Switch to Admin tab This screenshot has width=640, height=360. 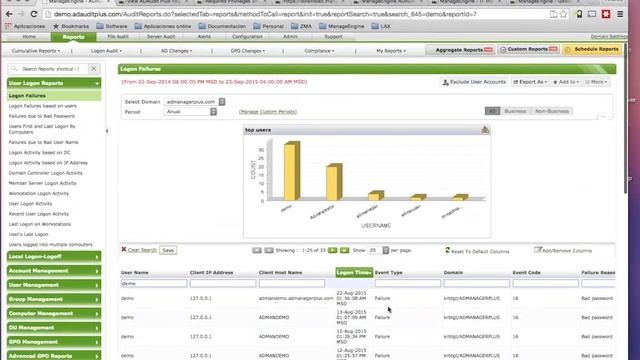(x=290, y=37)
